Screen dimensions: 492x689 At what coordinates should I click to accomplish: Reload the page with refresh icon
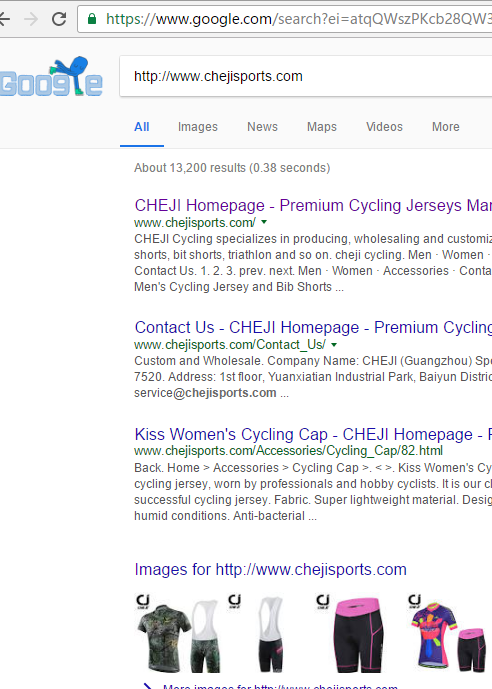pos(59,19)
